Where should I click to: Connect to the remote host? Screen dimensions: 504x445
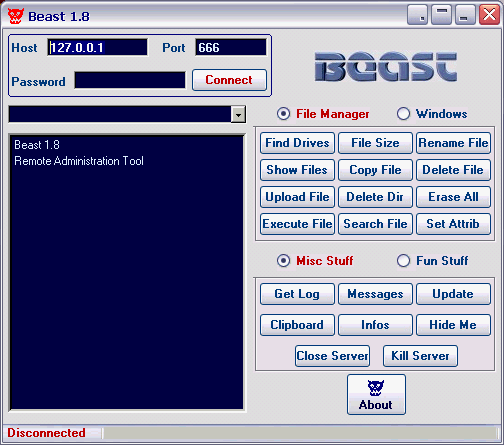(229, 80)
